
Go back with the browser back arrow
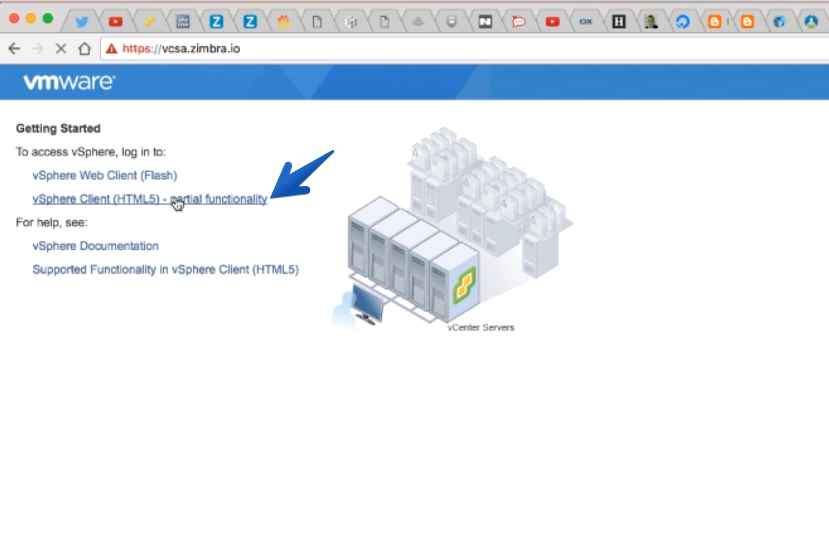(x=14, y=49)
